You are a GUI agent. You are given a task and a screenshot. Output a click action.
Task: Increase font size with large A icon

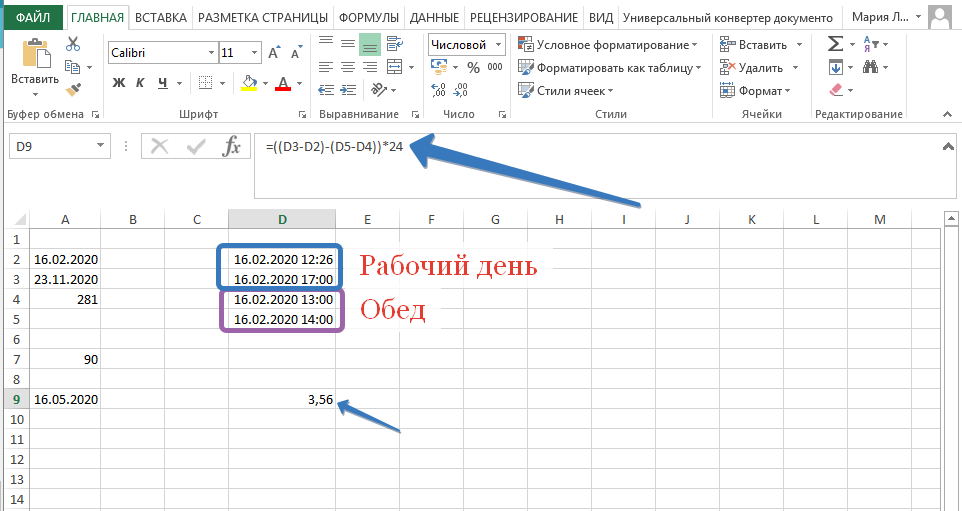coord(275,53)
